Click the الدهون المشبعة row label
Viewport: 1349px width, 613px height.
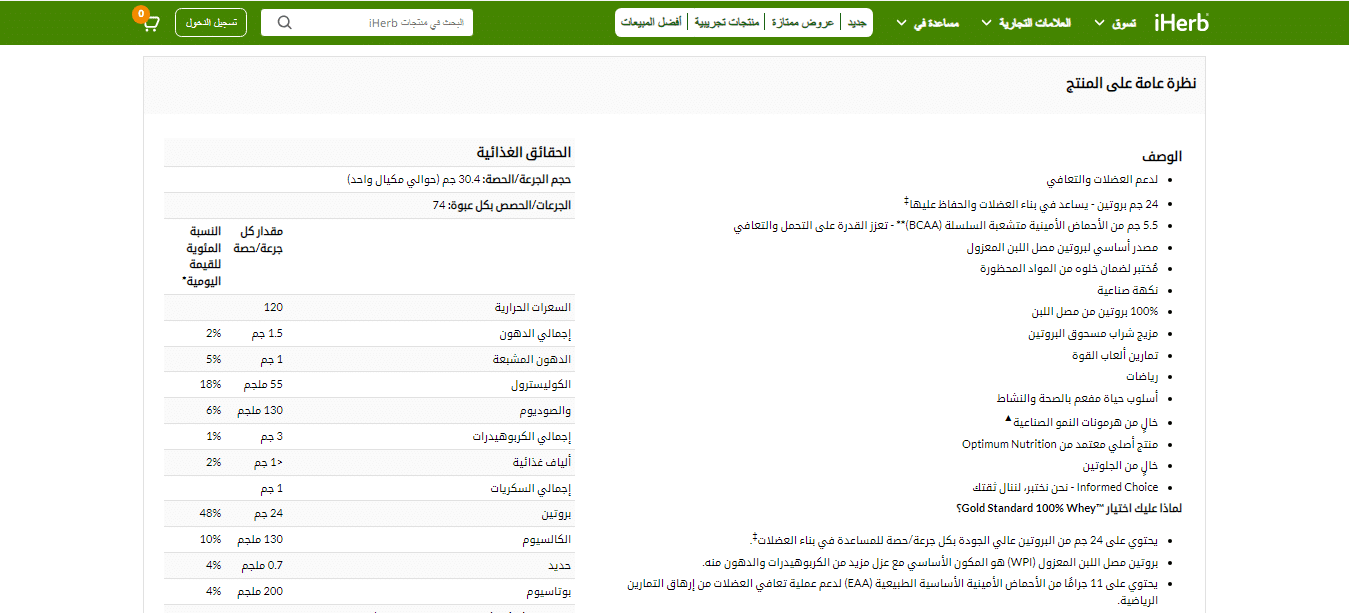click(530, 360)
